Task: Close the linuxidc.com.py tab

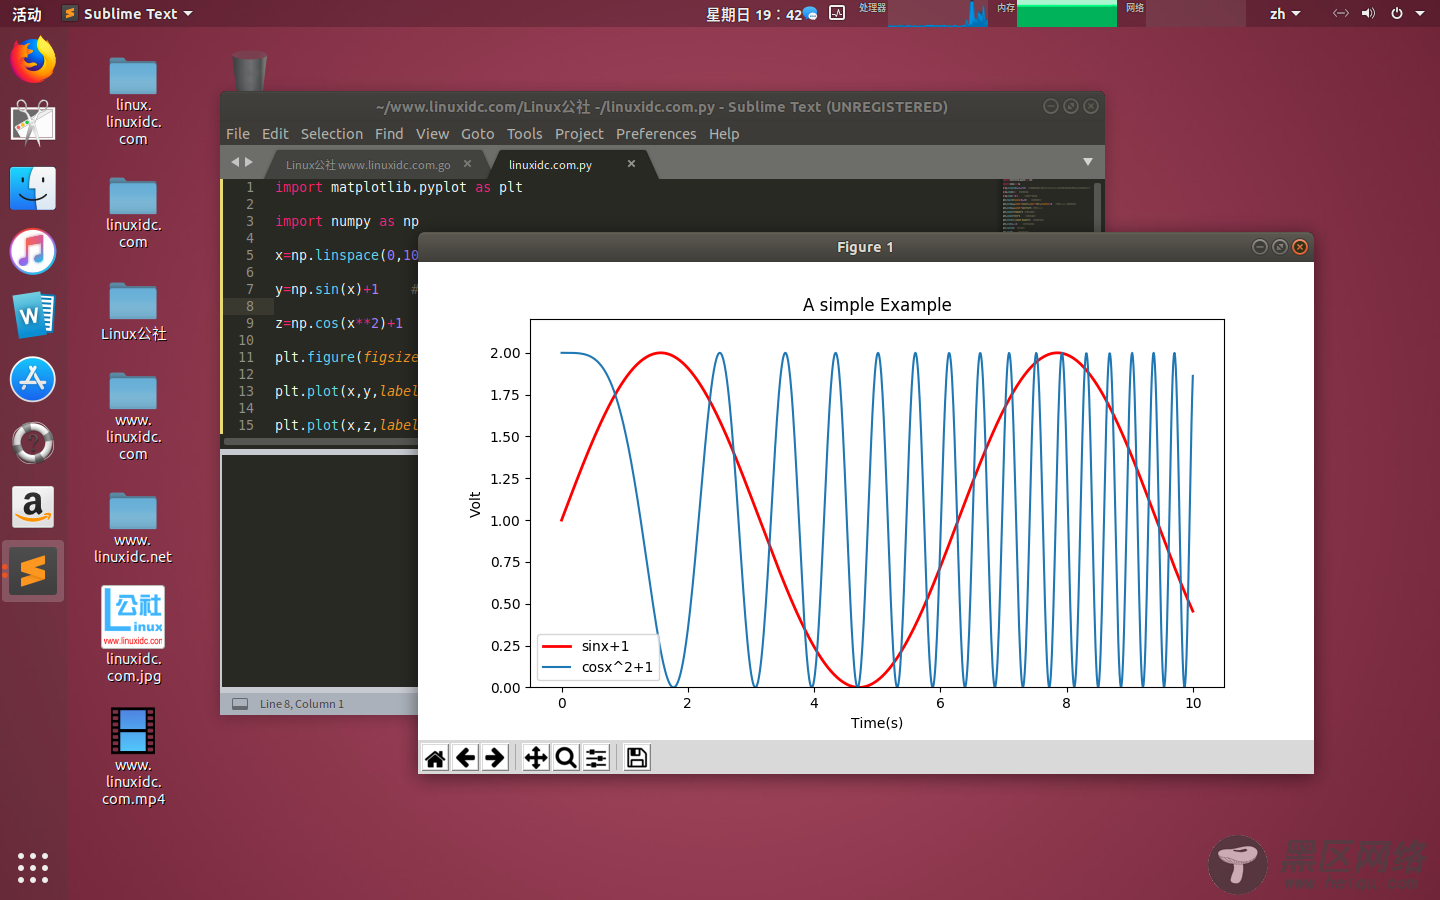Action: click(x=631, y=163)
